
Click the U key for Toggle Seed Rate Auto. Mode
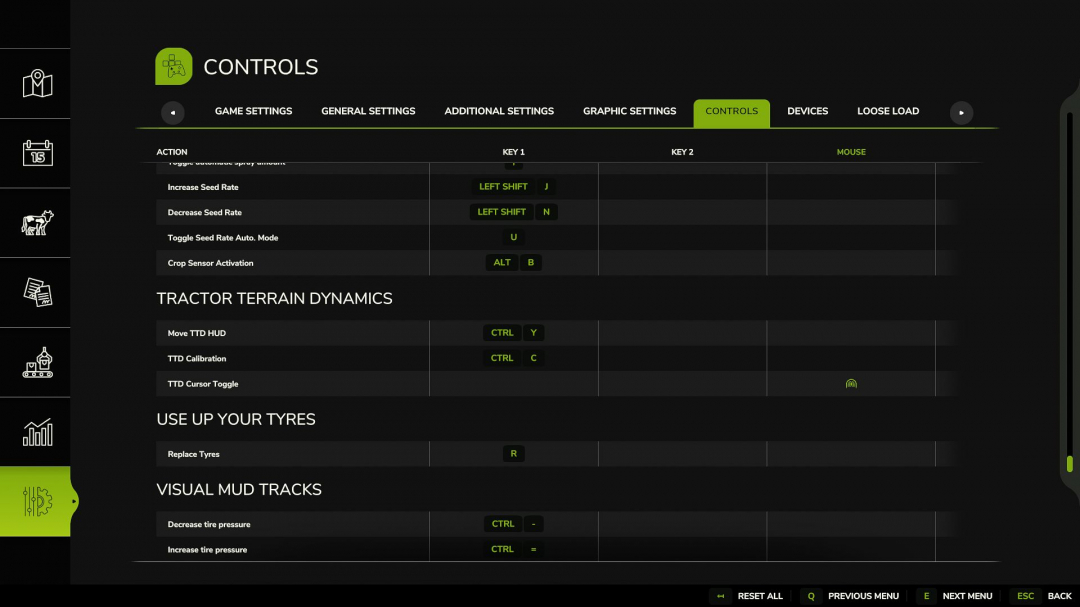click(513, 237)
